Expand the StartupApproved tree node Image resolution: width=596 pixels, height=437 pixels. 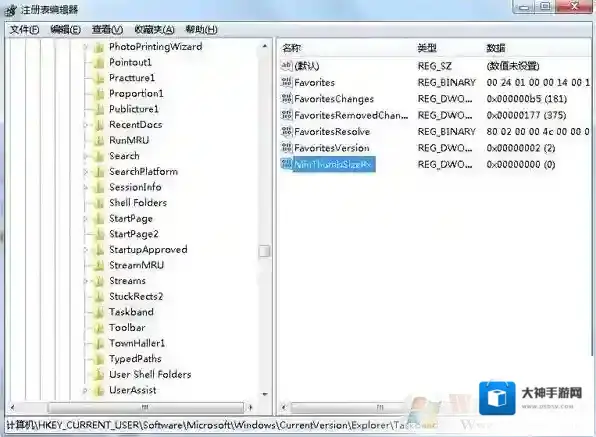coord(86,250)
